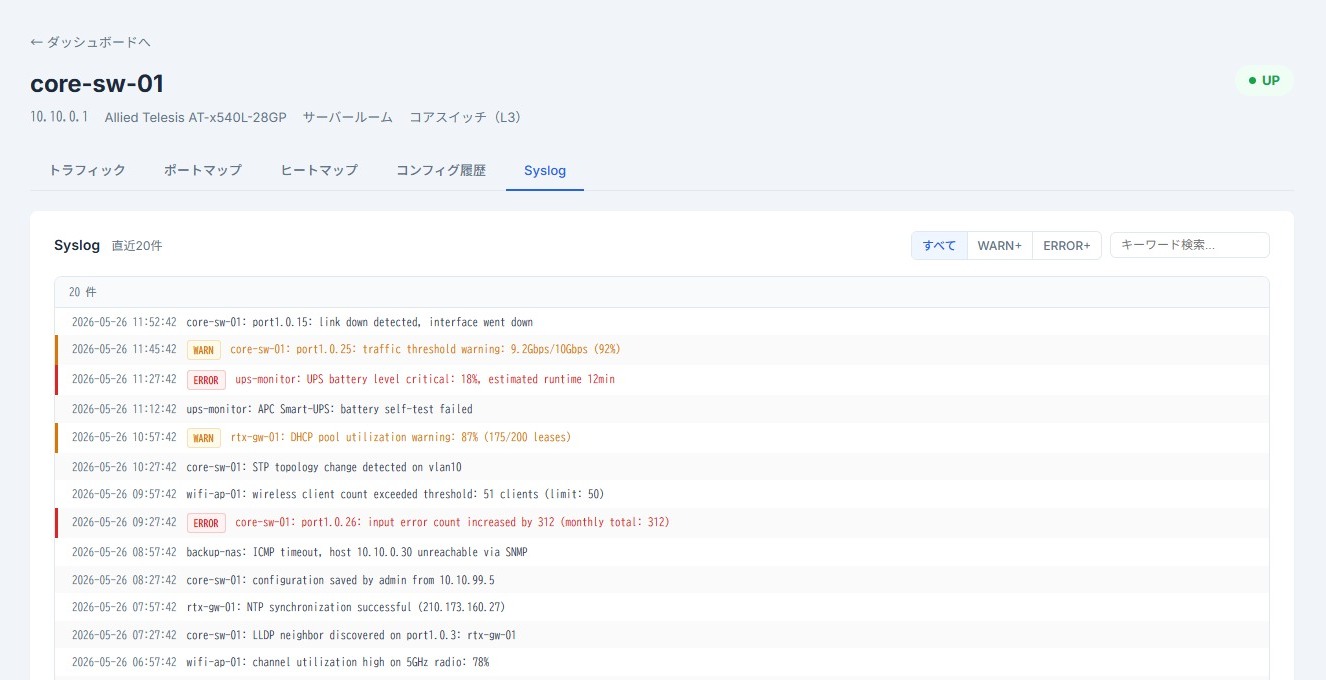1326x680 pixels.
Task: Click WARN badge on DHCP pool row
Action: [204, 438]
